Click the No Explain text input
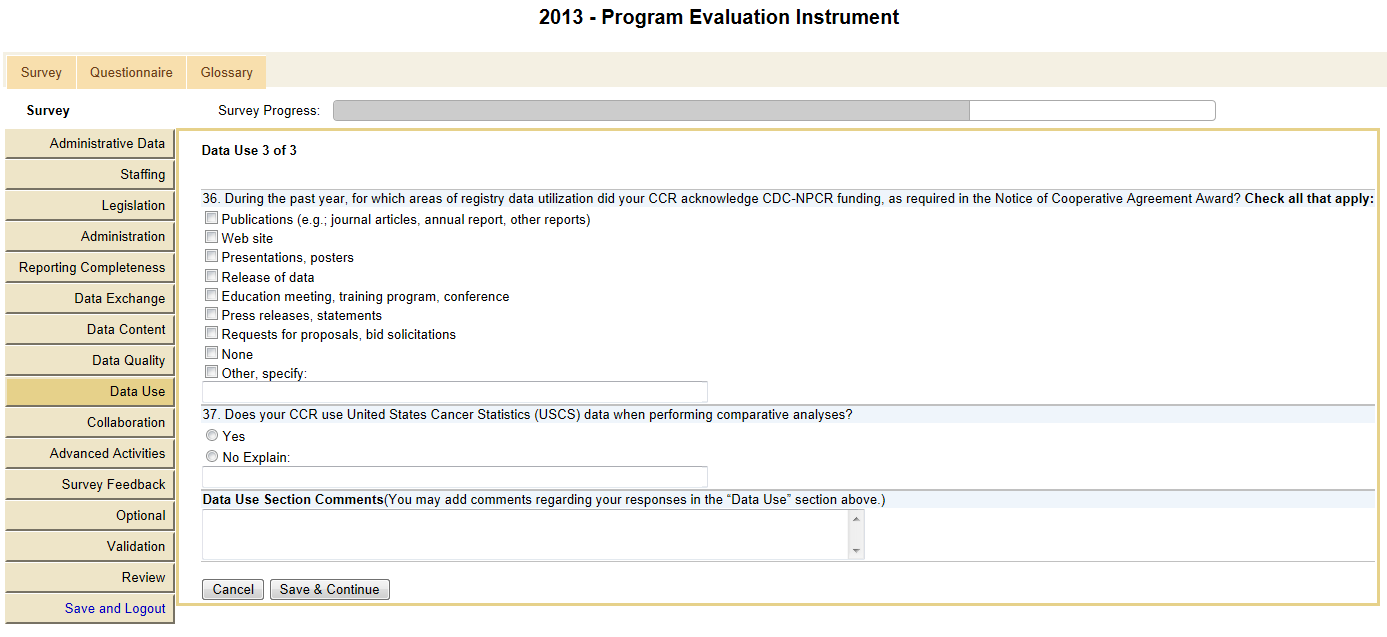Image resolution: width=1387 pixels, height=637 pixels. (x=454, y=477)
